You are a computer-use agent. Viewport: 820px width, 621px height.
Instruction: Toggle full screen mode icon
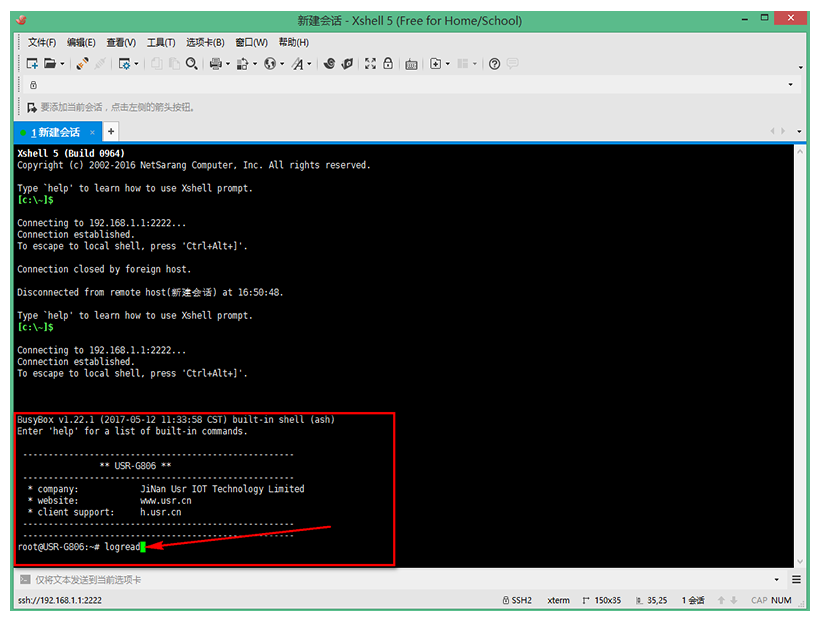(370, 64)
